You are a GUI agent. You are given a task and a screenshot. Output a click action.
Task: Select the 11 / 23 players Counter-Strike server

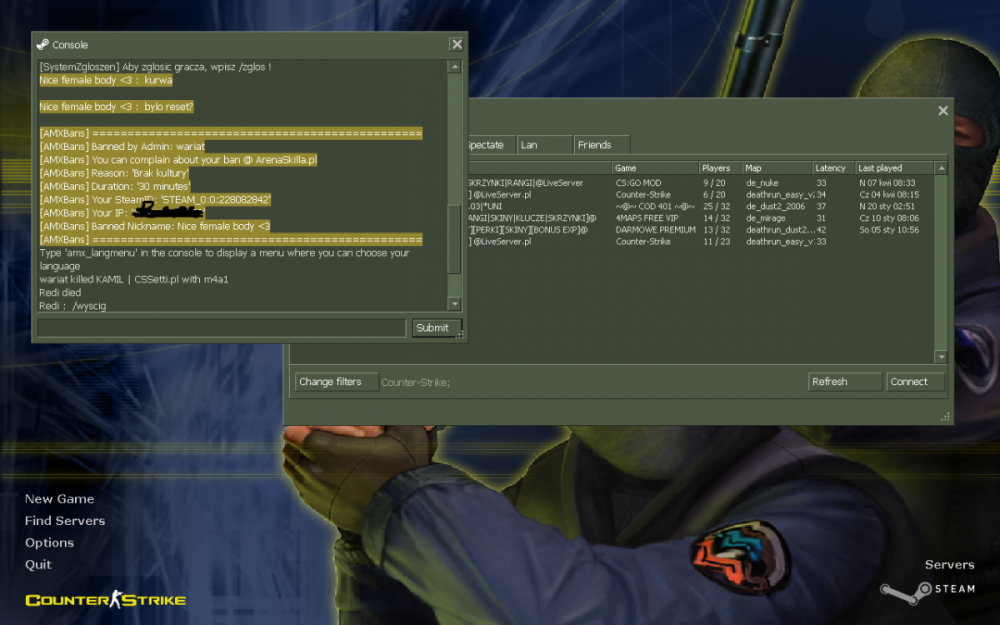(700, 241)
